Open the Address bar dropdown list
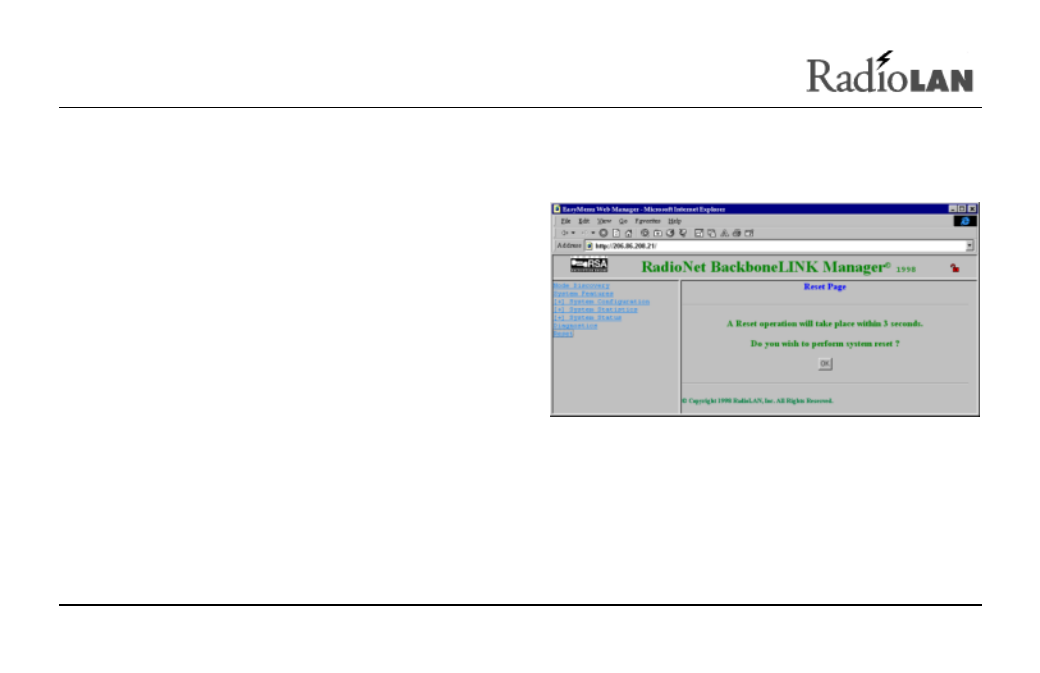This screenshot has height=673, width=1040. click(x=969, y=246)
